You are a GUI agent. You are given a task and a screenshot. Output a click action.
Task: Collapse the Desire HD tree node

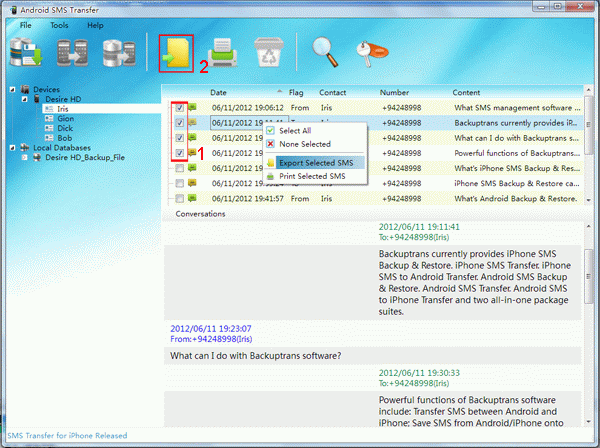click(24, 99)
